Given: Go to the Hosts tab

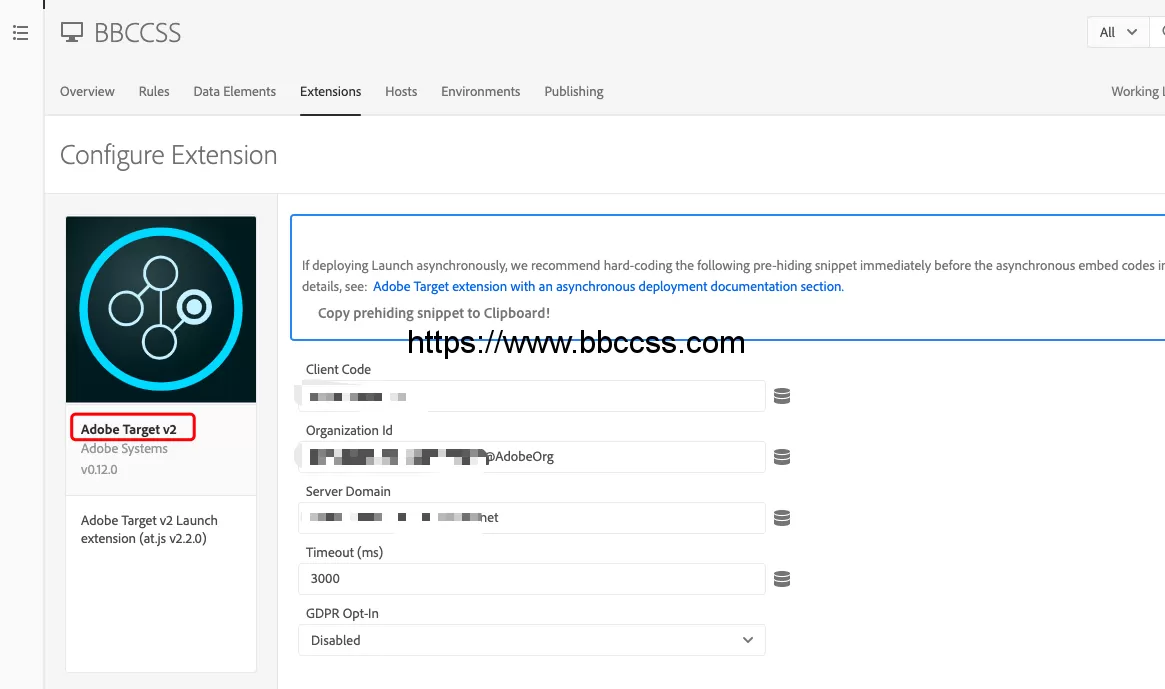Looking at the screenshot, I should (401, 91).
